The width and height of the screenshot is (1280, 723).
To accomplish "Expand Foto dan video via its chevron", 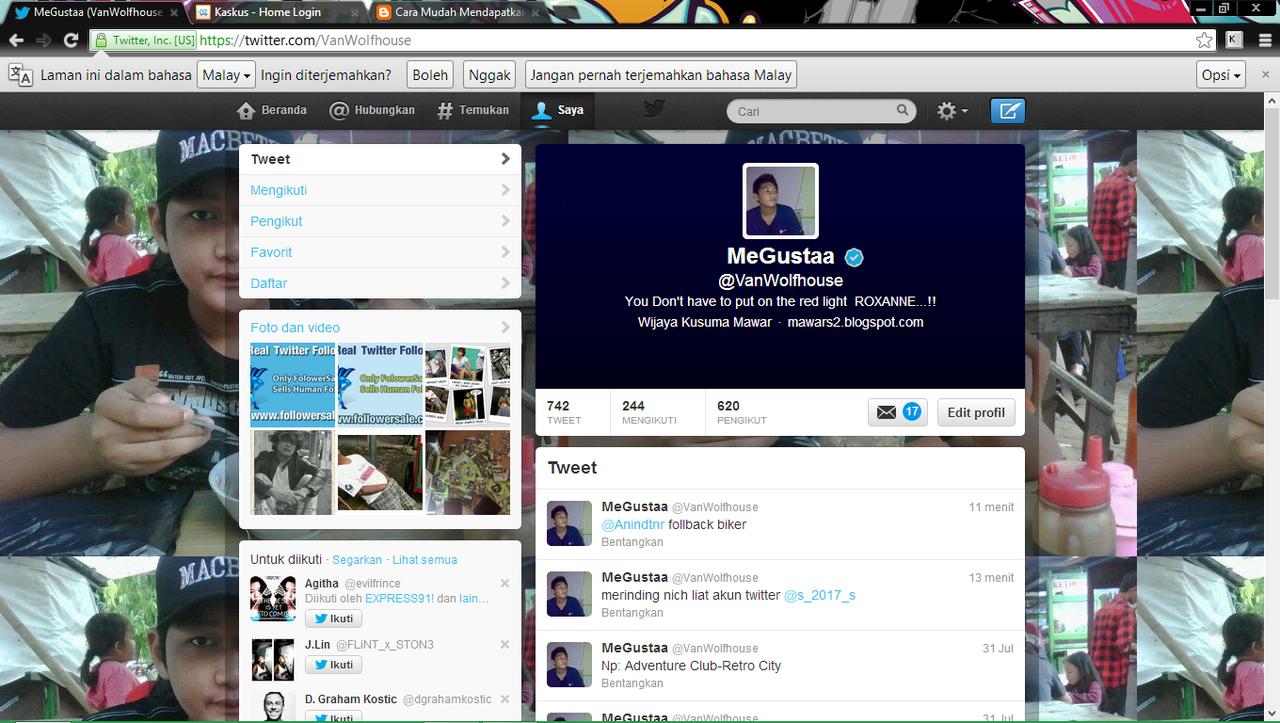I will tap(505, 327).
